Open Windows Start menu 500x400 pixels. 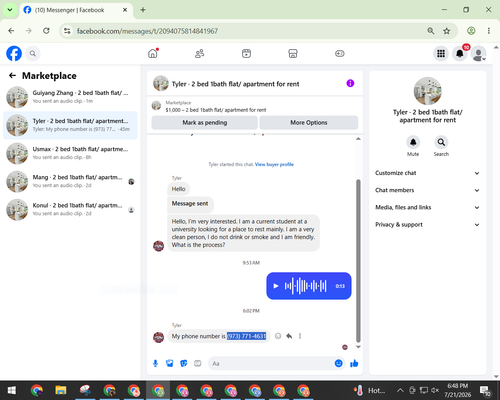coord(12,390)
